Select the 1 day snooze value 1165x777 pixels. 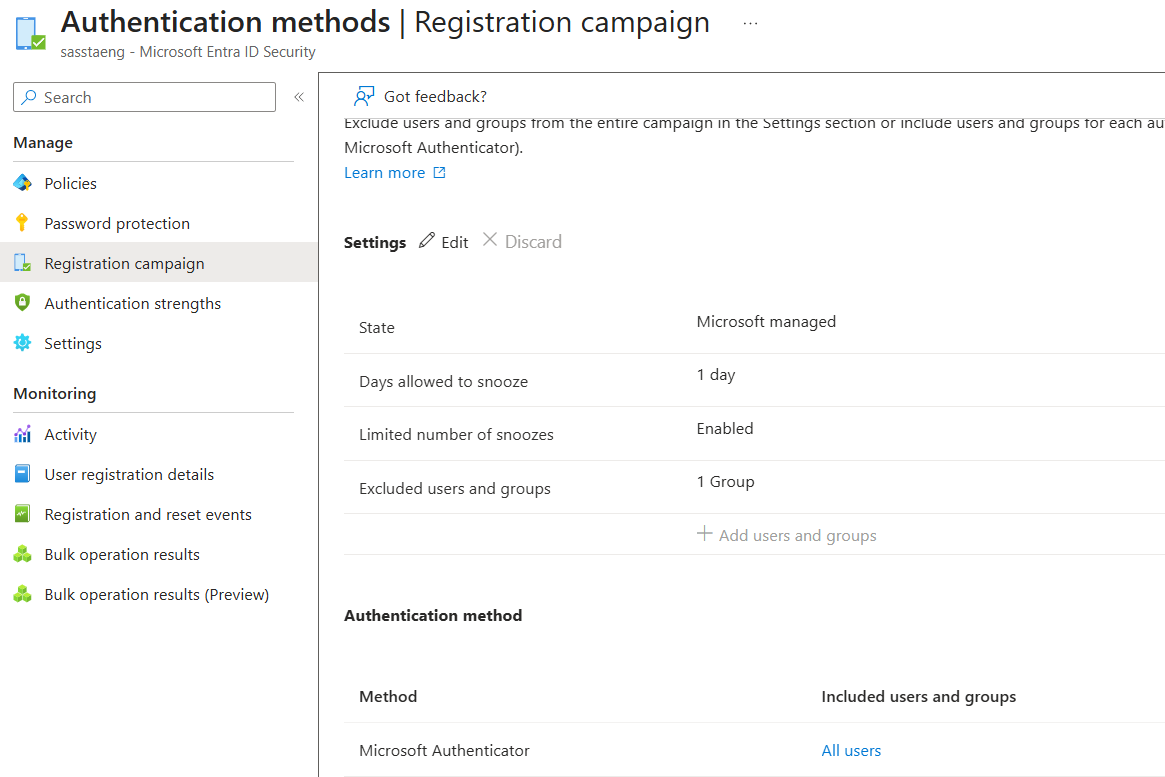coord(715,375)
